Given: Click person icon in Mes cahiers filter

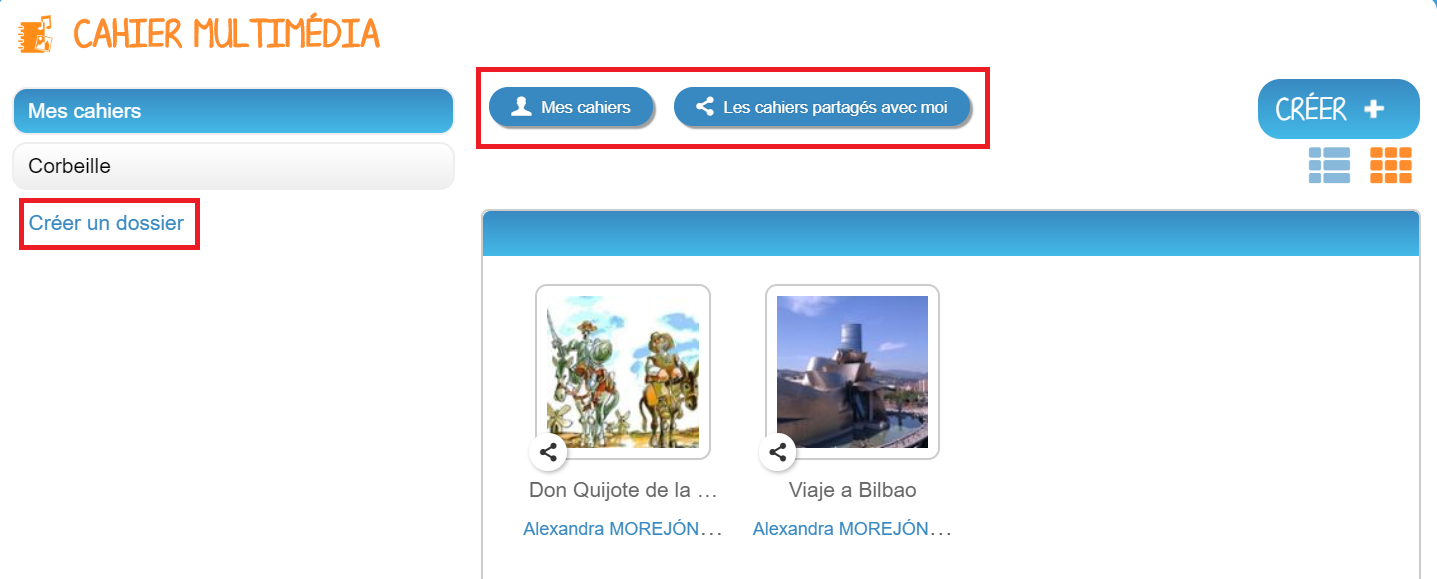Looking at the screenshot, I should 520,106.
